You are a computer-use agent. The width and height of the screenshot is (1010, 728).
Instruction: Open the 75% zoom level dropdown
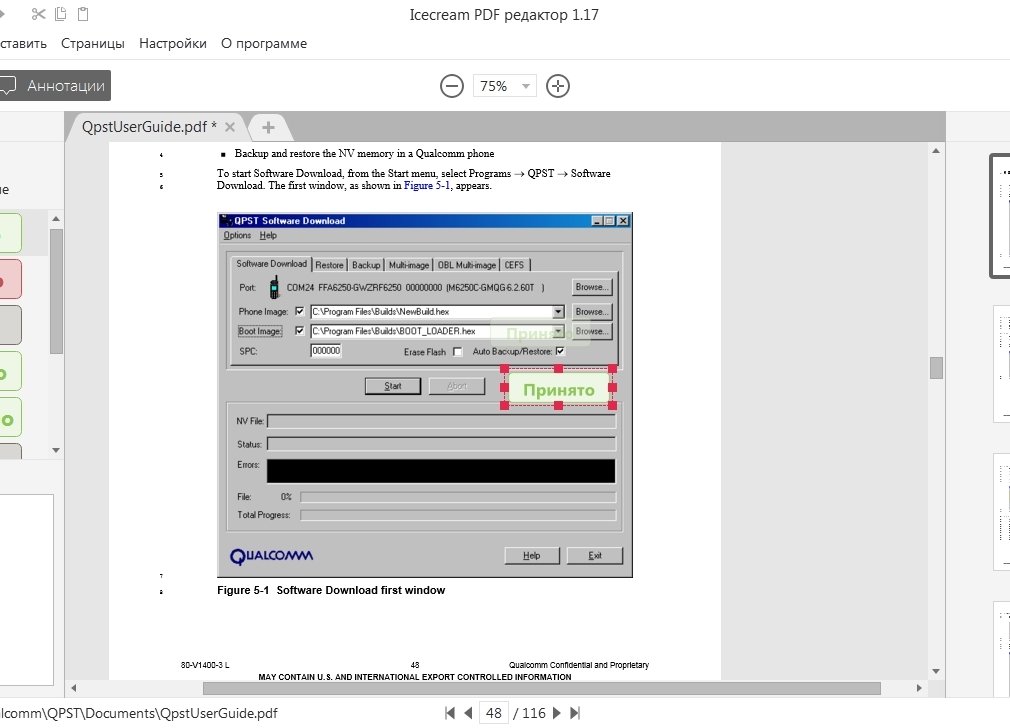coord(505,86)
